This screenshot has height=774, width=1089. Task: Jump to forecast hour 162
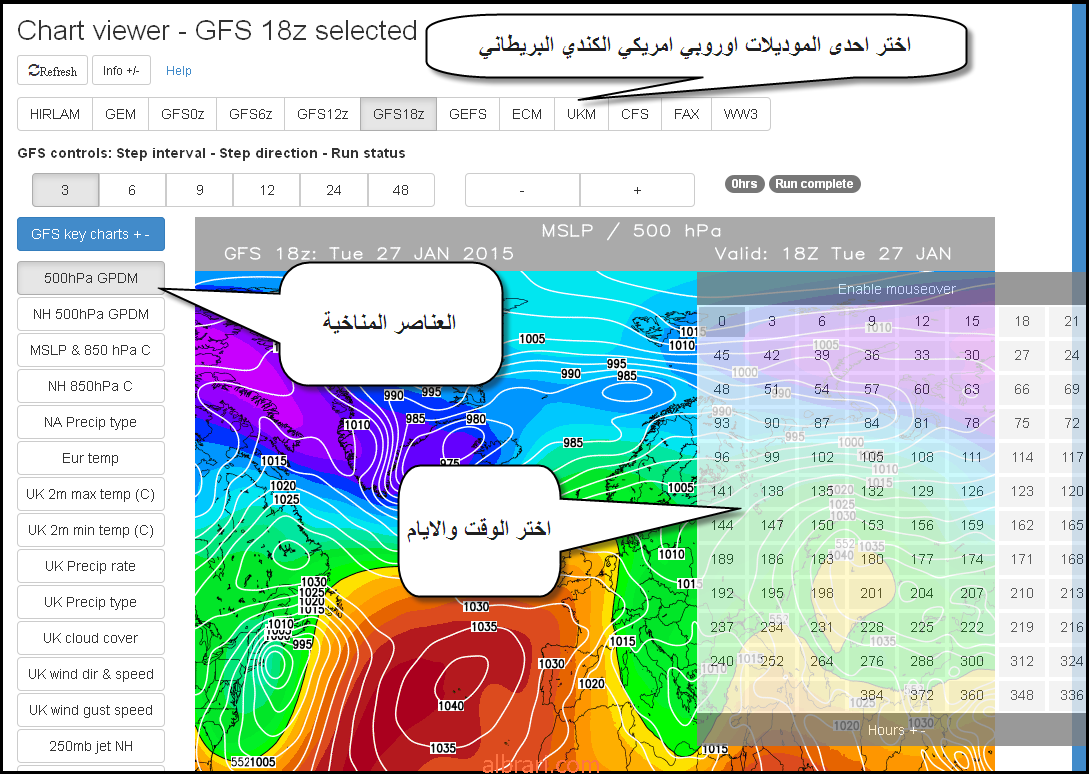pyautogui.click(x=1022, y=525)
